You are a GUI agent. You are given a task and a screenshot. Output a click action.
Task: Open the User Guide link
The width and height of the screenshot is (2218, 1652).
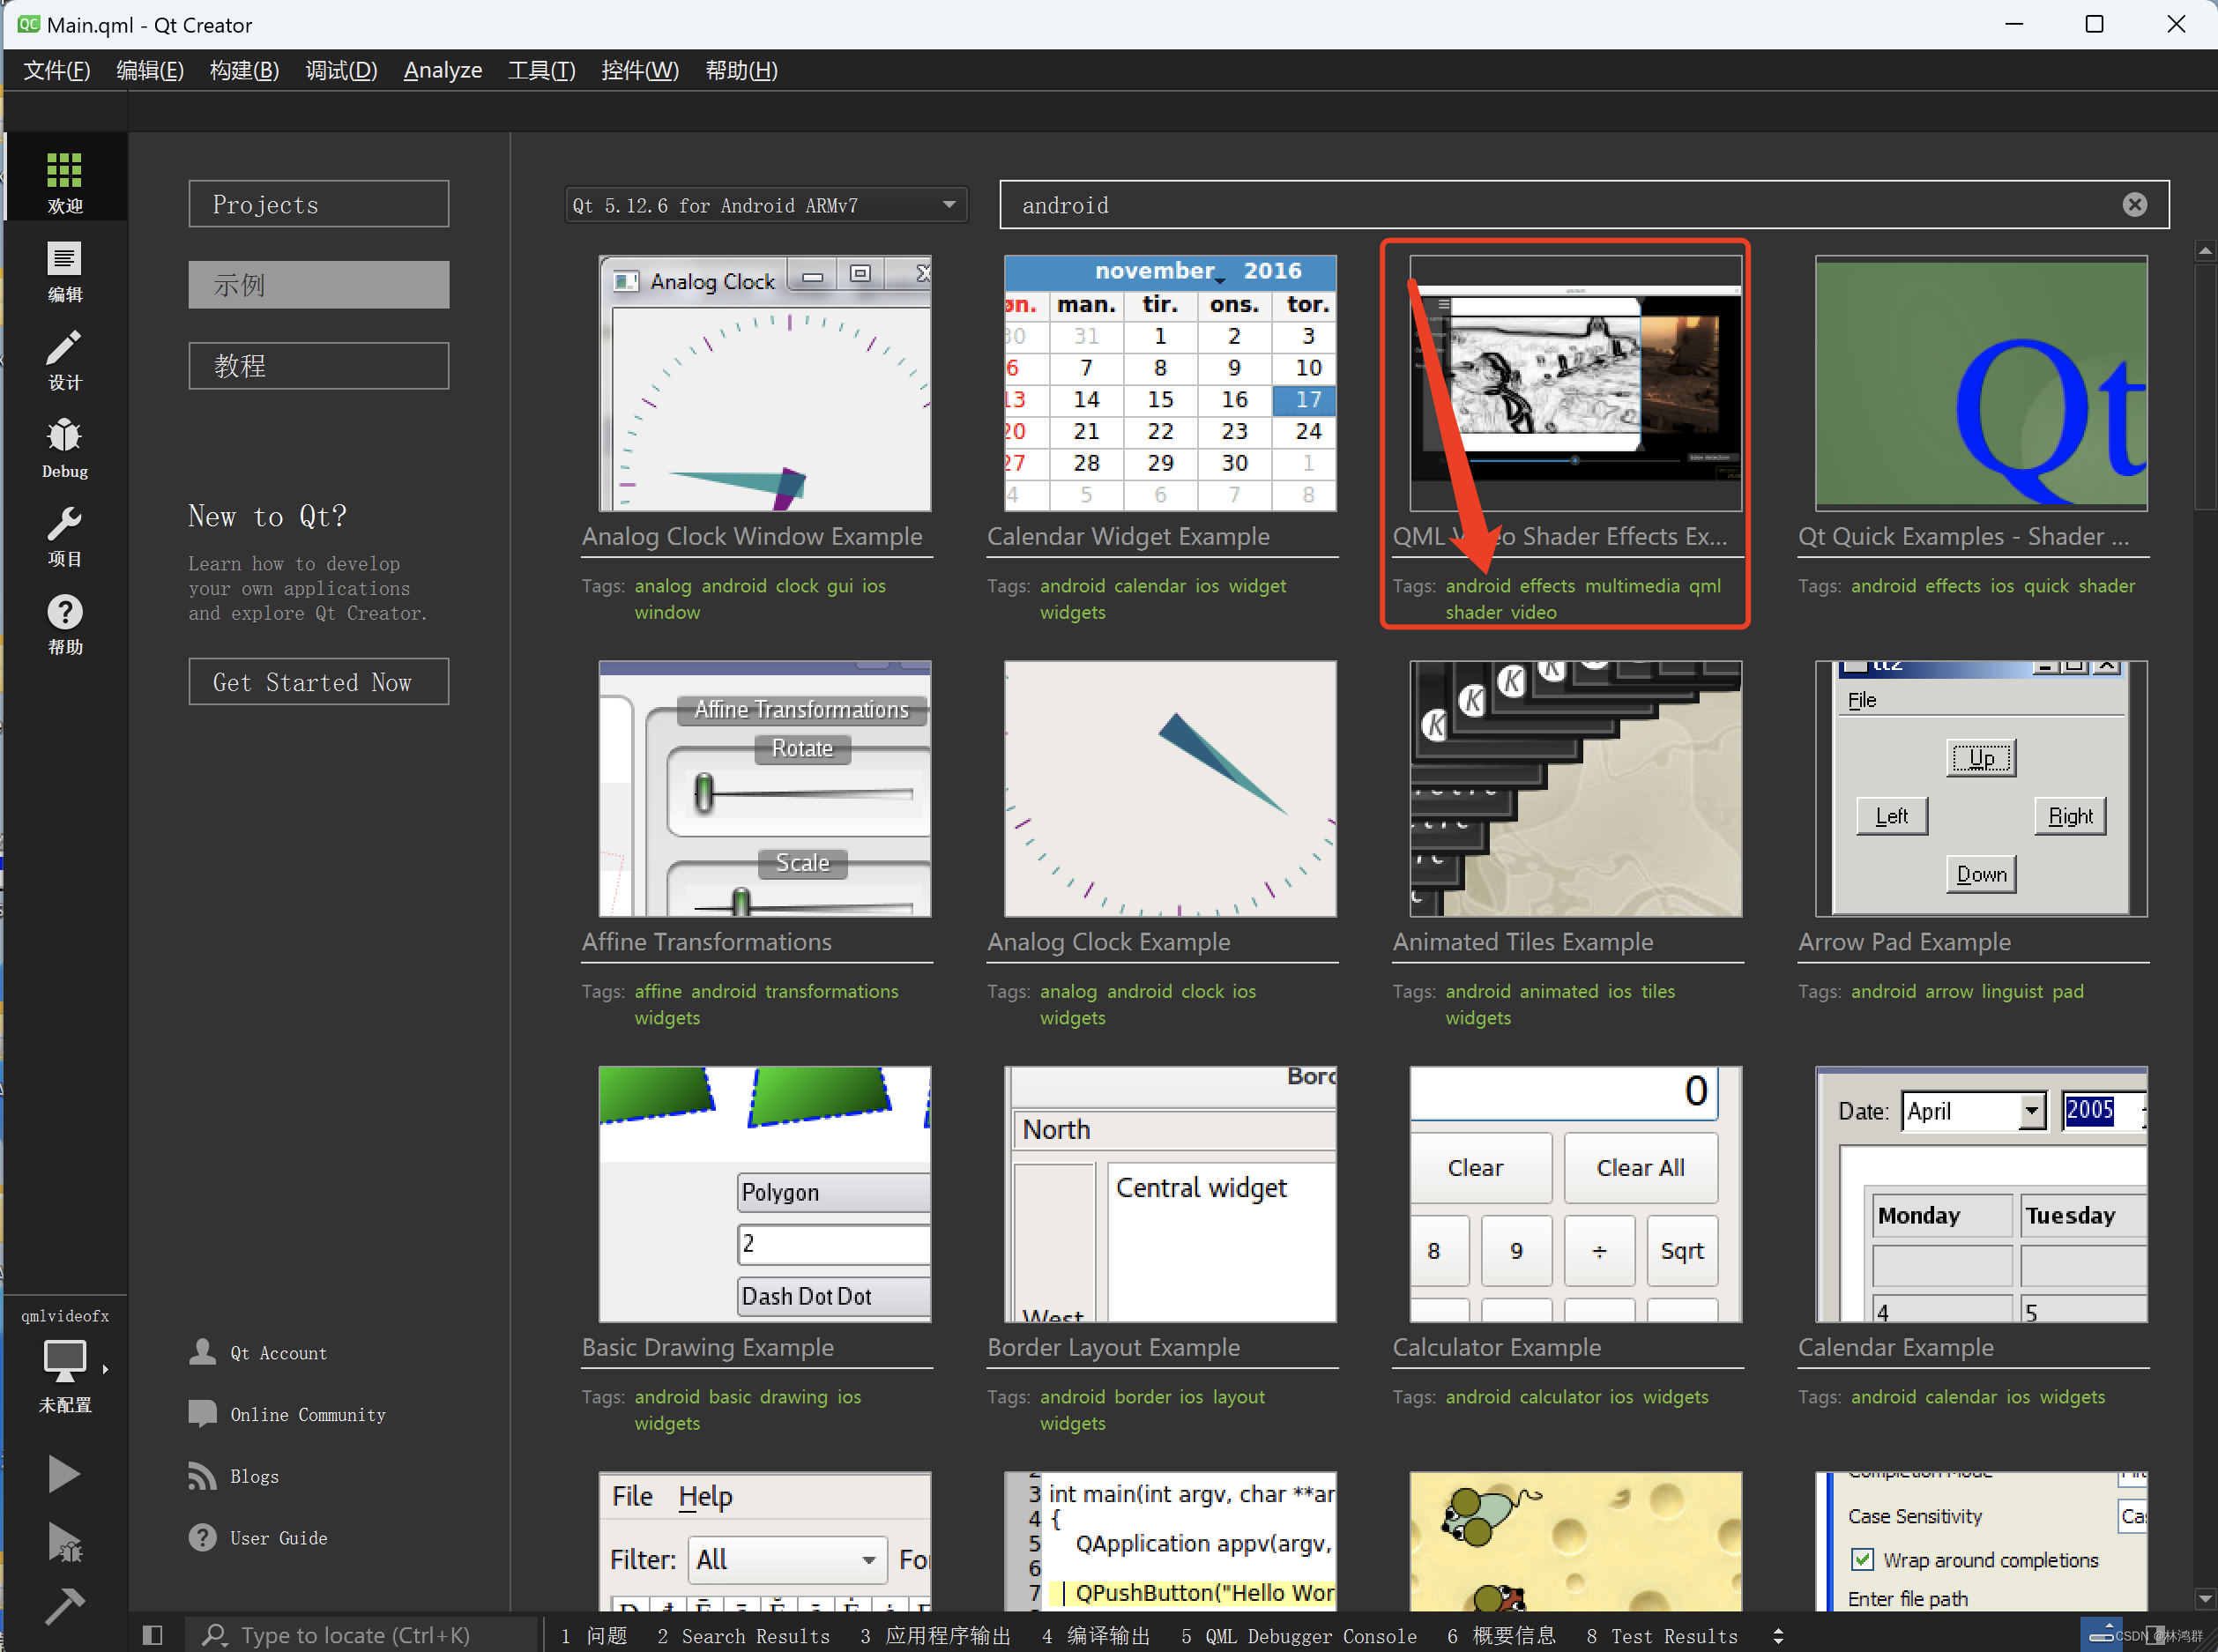click(x=278, y=1538)
